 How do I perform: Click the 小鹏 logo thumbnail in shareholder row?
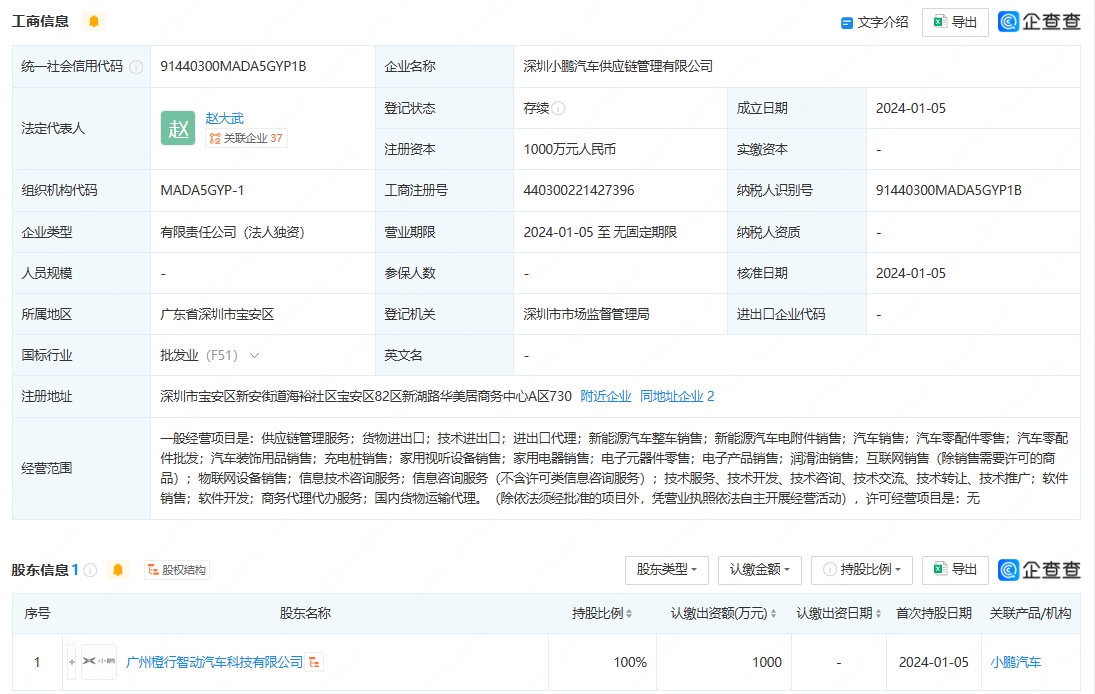pos(98,661)
